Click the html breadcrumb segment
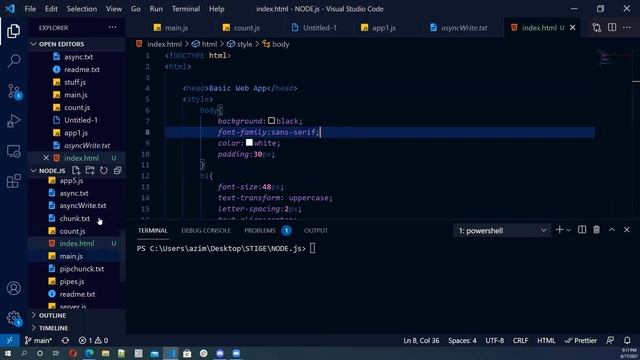The image size is (640, 360). [204, 44]
